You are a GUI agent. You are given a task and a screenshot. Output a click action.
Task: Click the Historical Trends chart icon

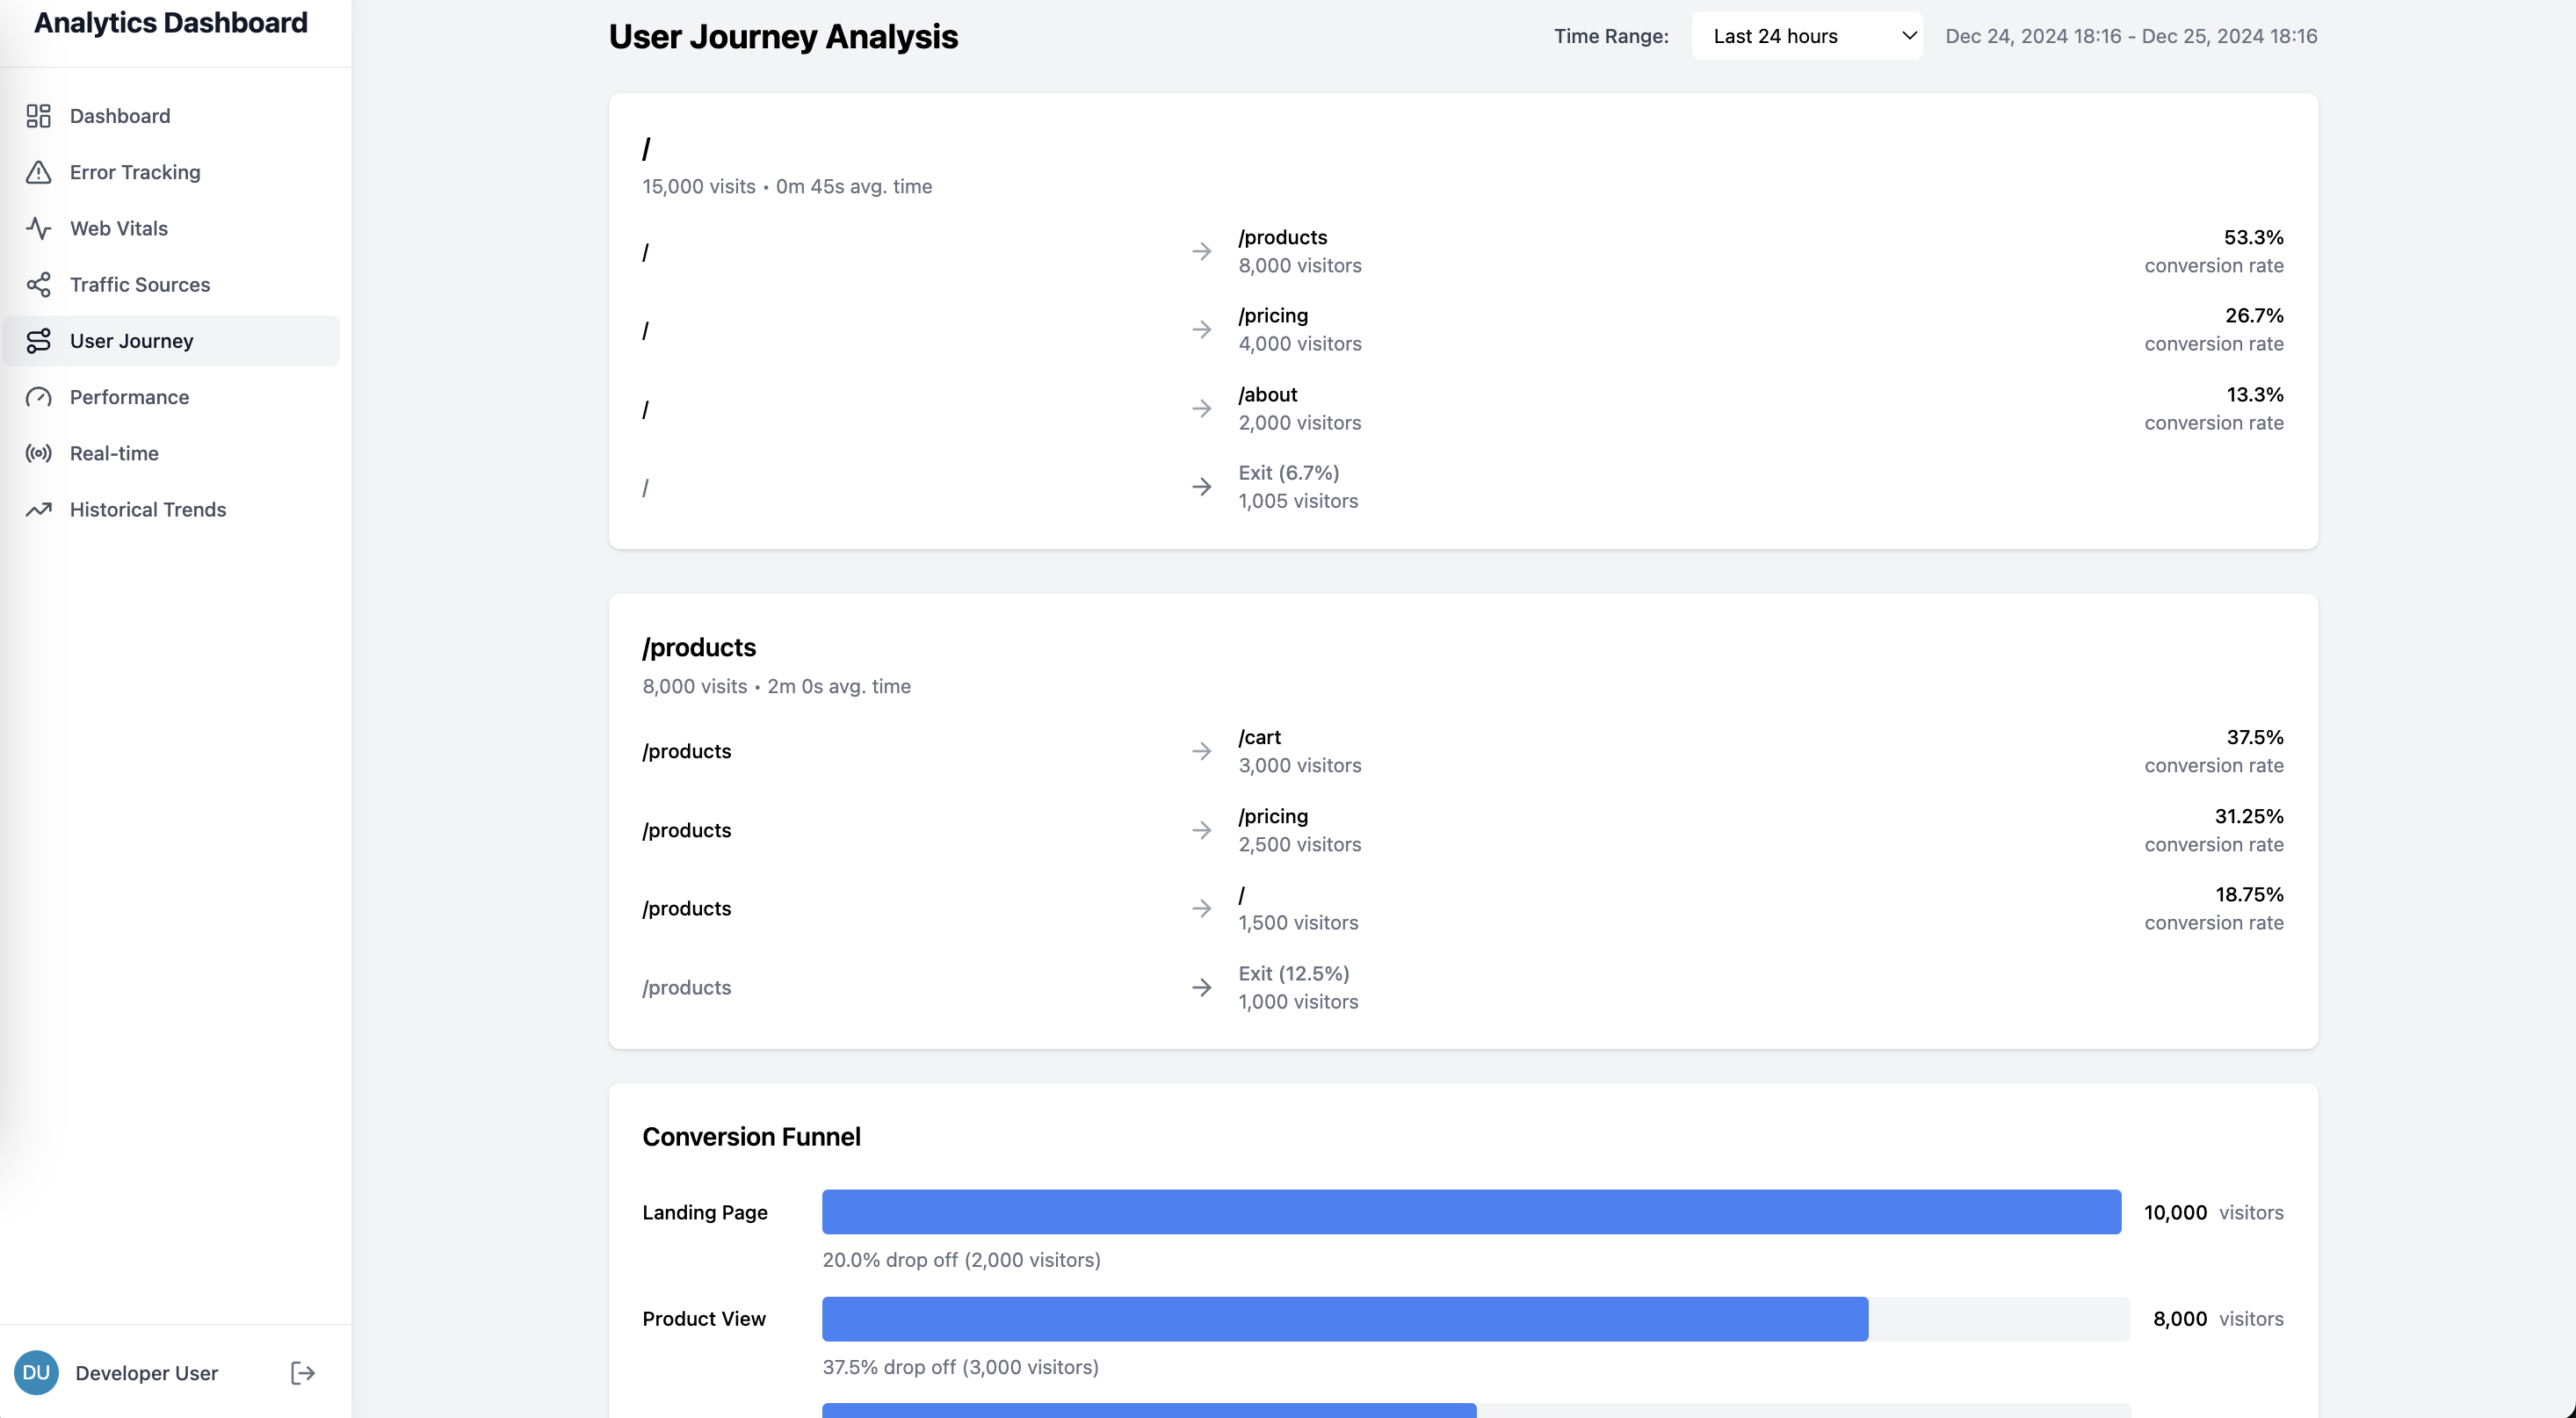[x=38, y=509]
